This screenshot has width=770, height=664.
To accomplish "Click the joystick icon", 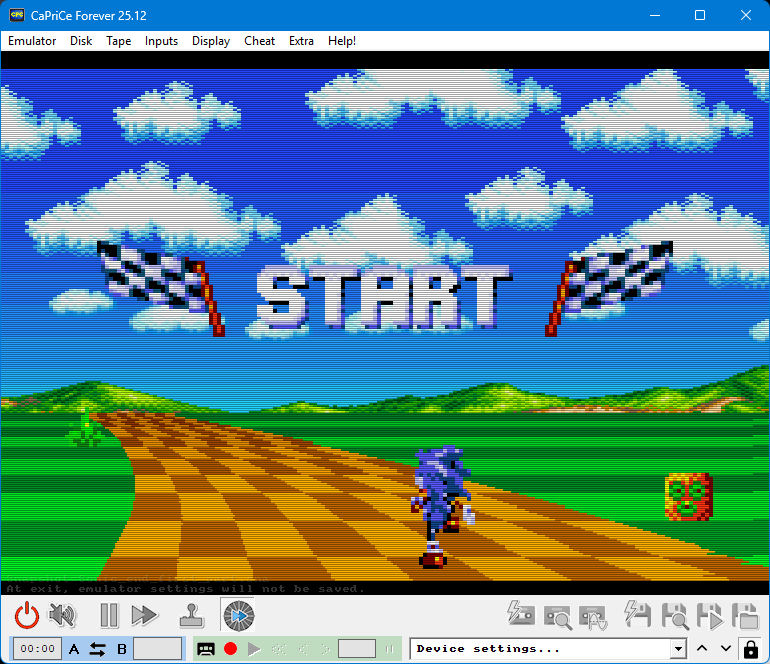I will 191,615.
